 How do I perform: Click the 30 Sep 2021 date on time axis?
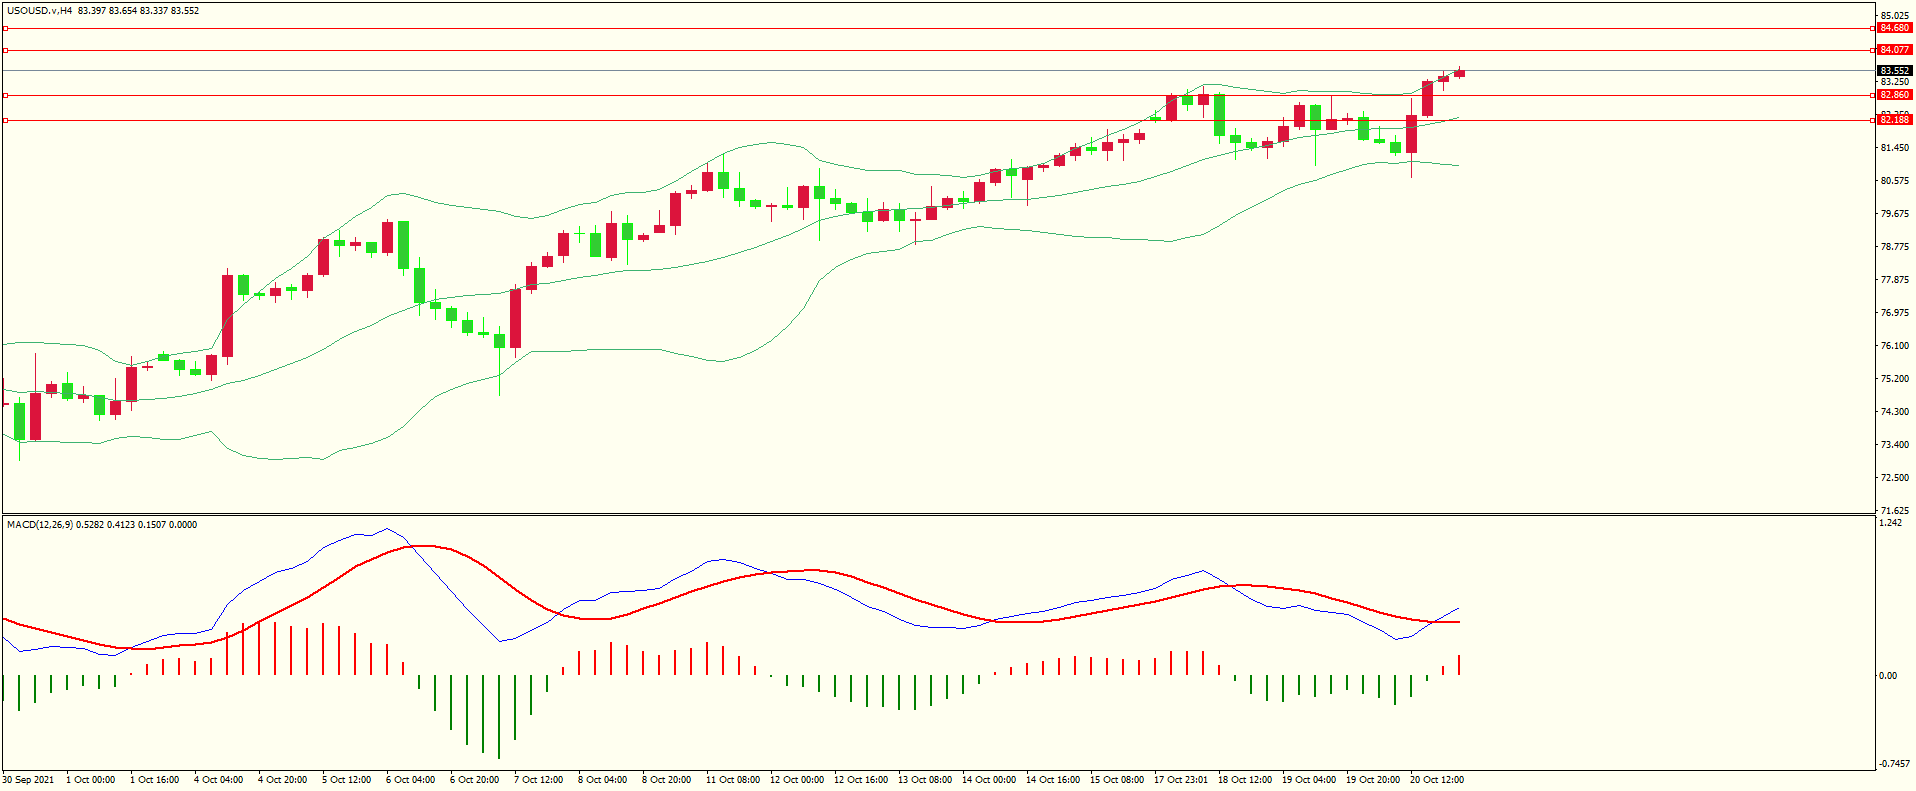tap(29, 780)
